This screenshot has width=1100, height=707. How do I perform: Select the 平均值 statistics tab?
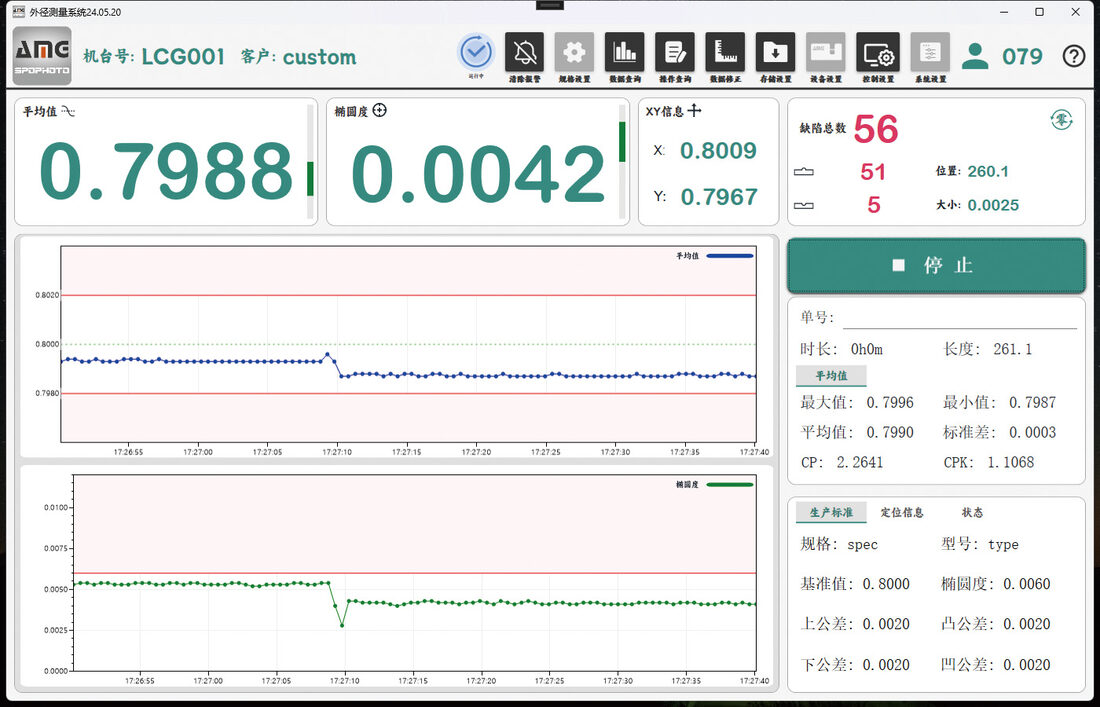point(831,376)
